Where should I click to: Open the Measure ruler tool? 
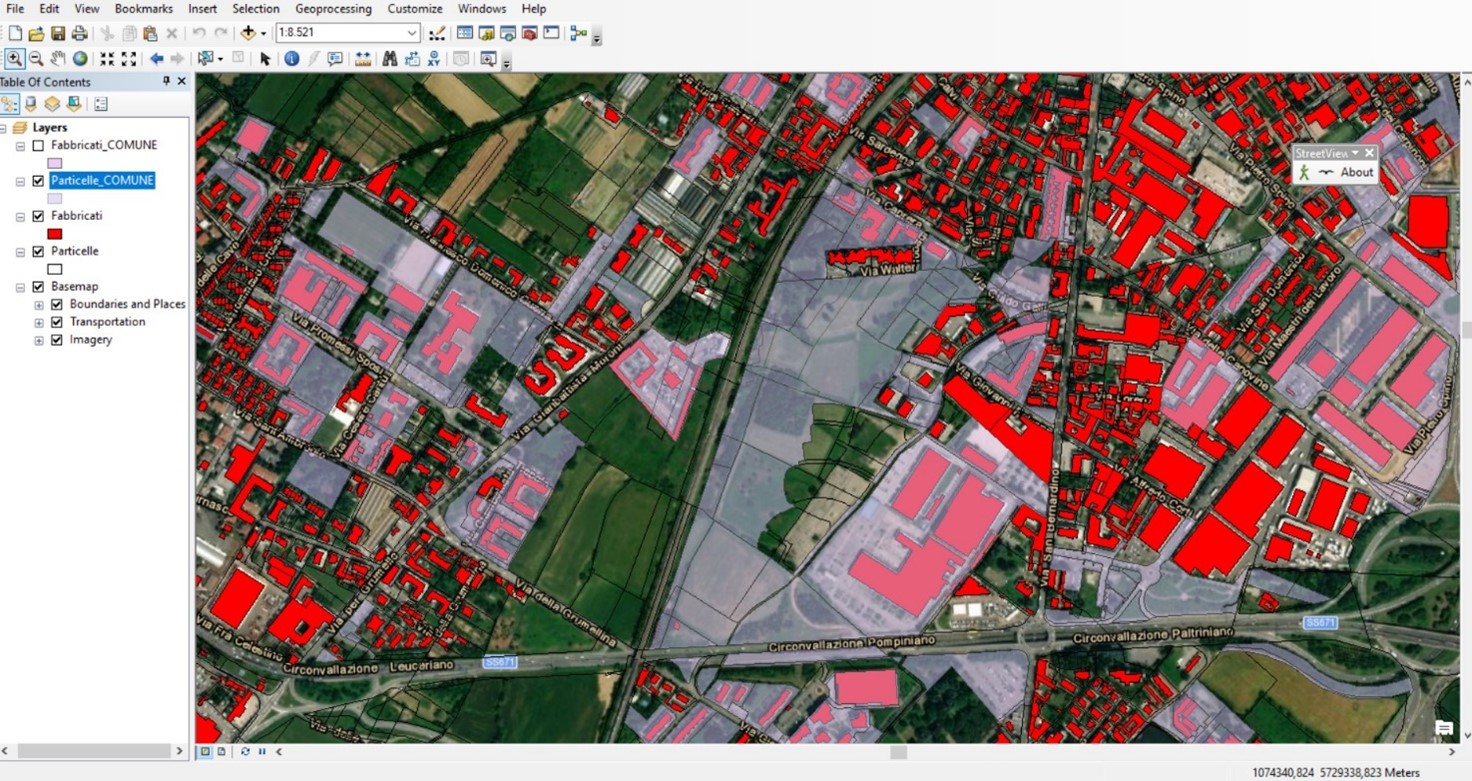(x=363, y=59)
